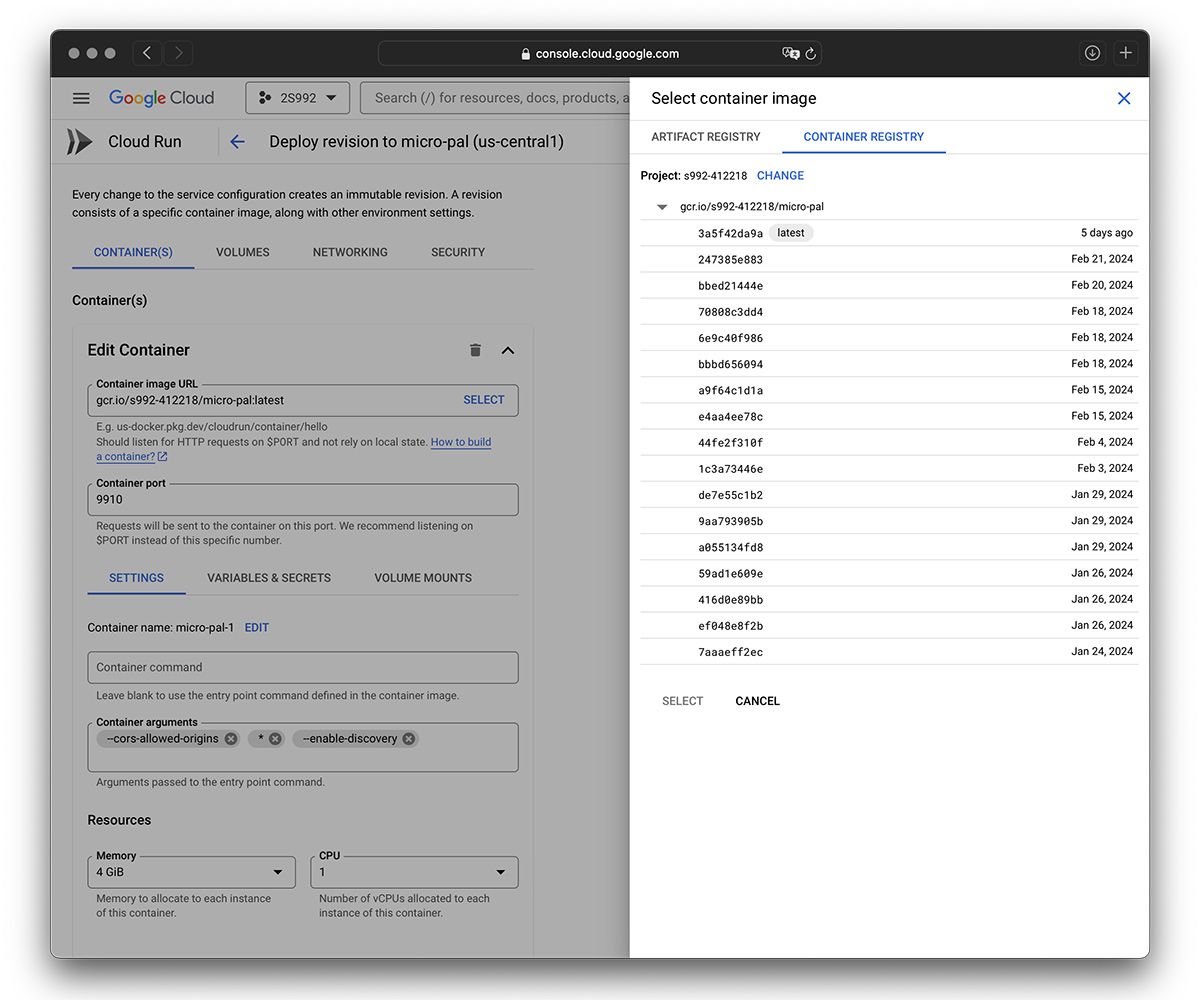Click CHANGE next to Project s992-412218

click(780, 175)
